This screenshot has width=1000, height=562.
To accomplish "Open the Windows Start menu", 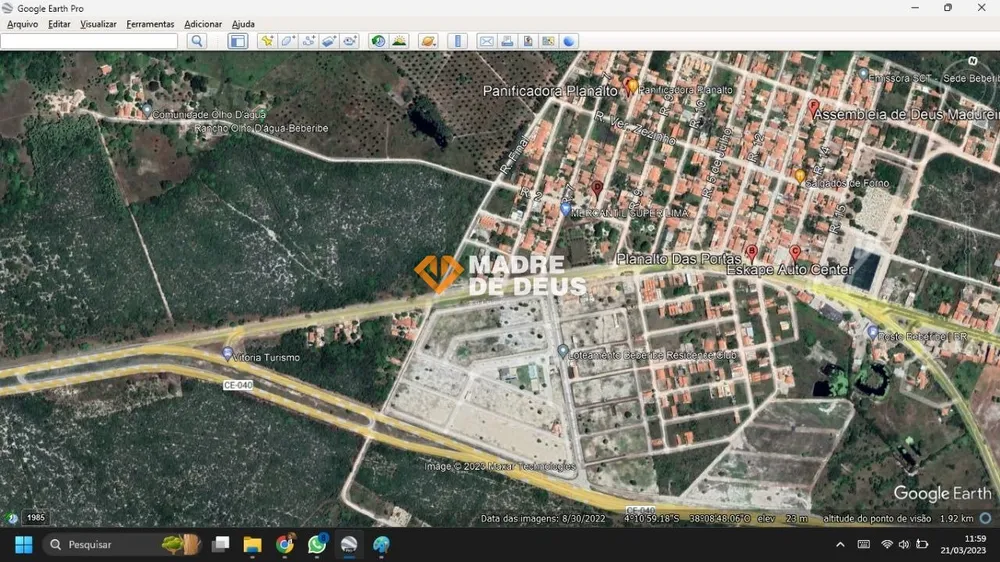I will point(24,544).
